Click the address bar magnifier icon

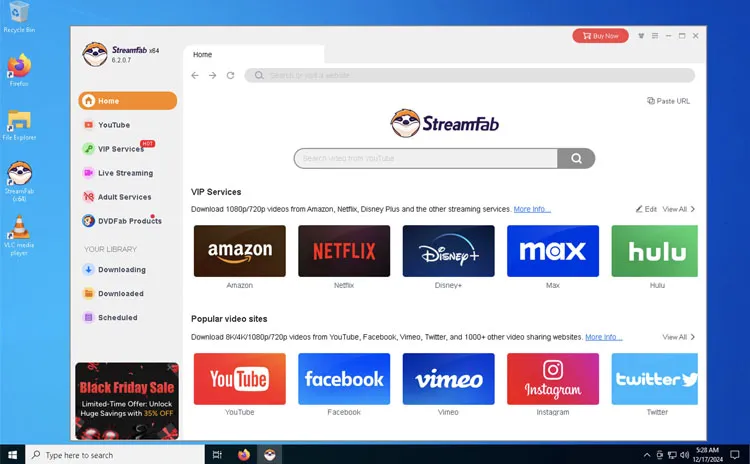pyautogui.click(x=259, y=75)
